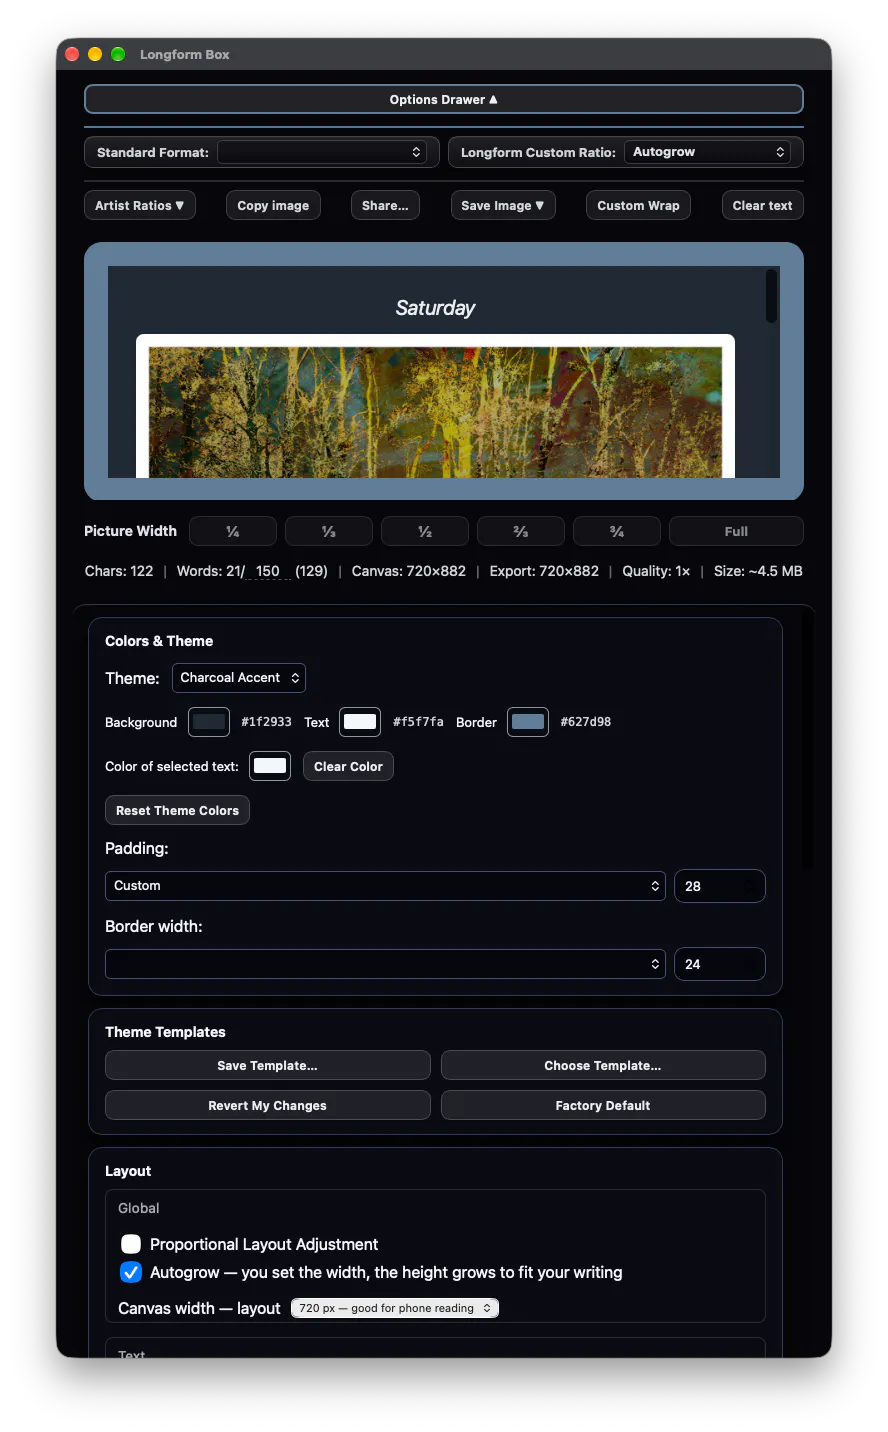Click the Saturday title in the preview

tap(435, 308)
